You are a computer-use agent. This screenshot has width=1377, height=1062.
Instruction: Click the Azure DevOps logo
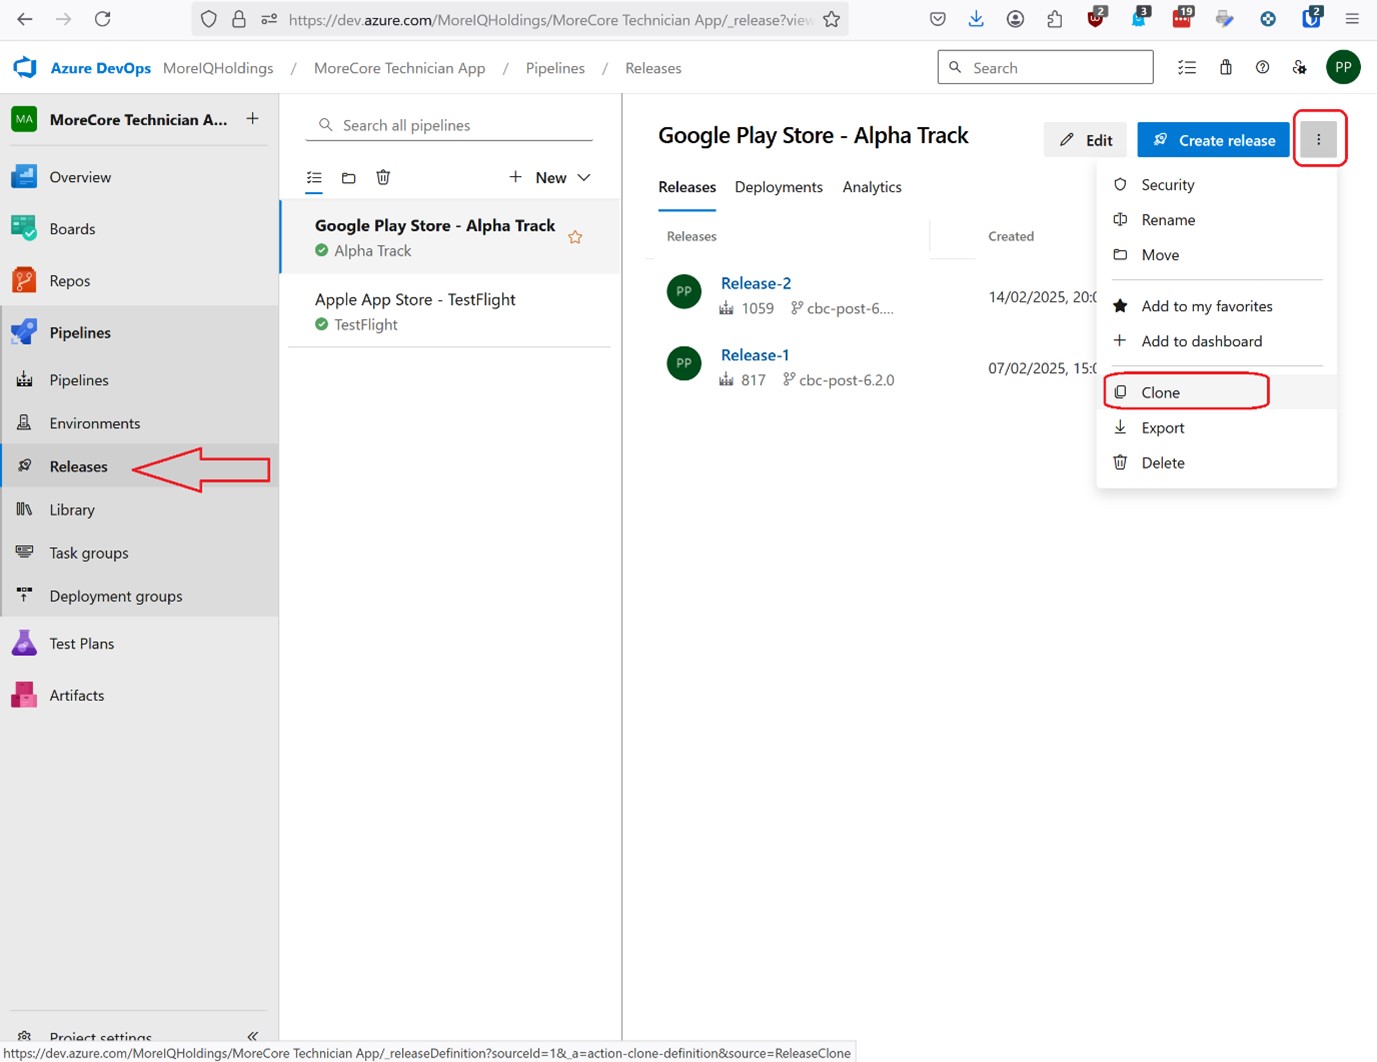[25, 68]
